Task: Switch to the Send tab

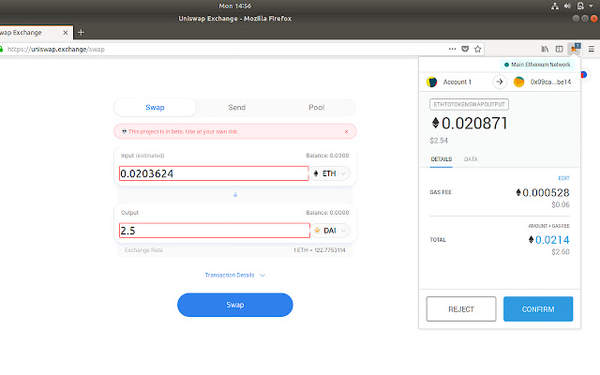Action: coord(237,108)
